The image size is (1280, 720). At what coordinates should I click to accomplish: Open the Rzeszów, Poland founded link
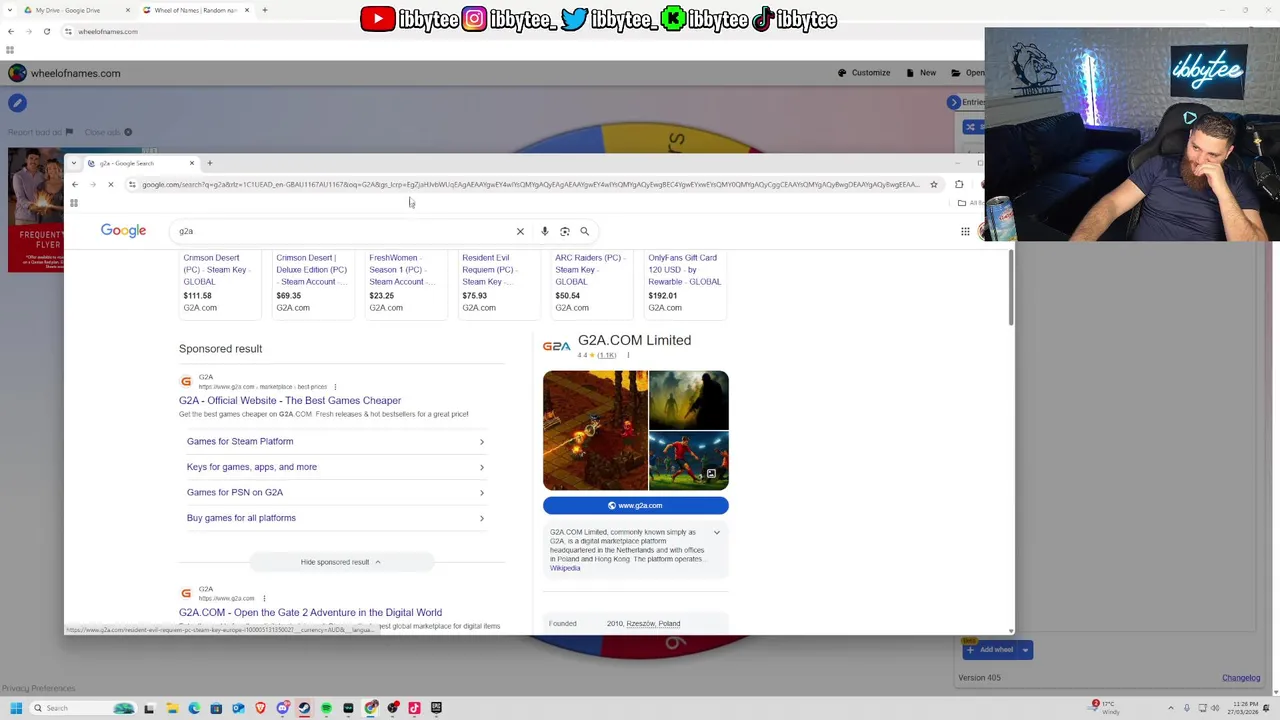(x=653, y=623)
